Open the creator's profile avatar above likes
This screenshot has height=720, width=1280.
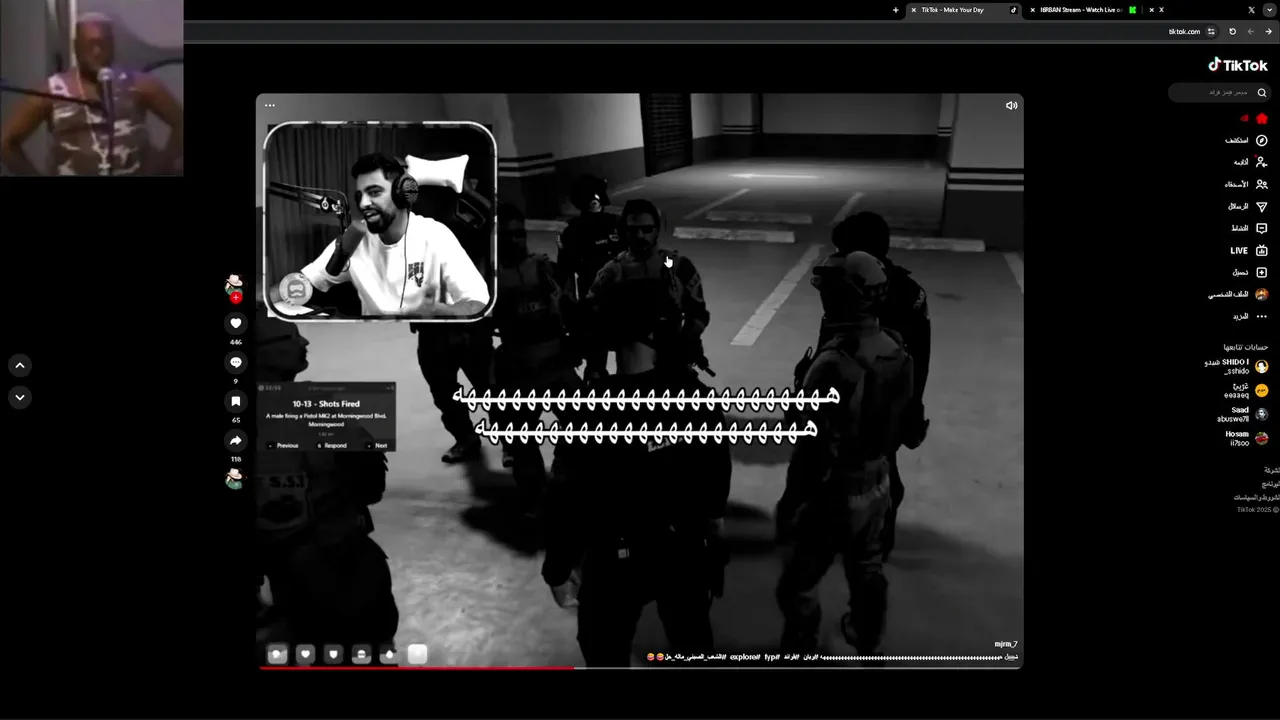click(234, 284)
